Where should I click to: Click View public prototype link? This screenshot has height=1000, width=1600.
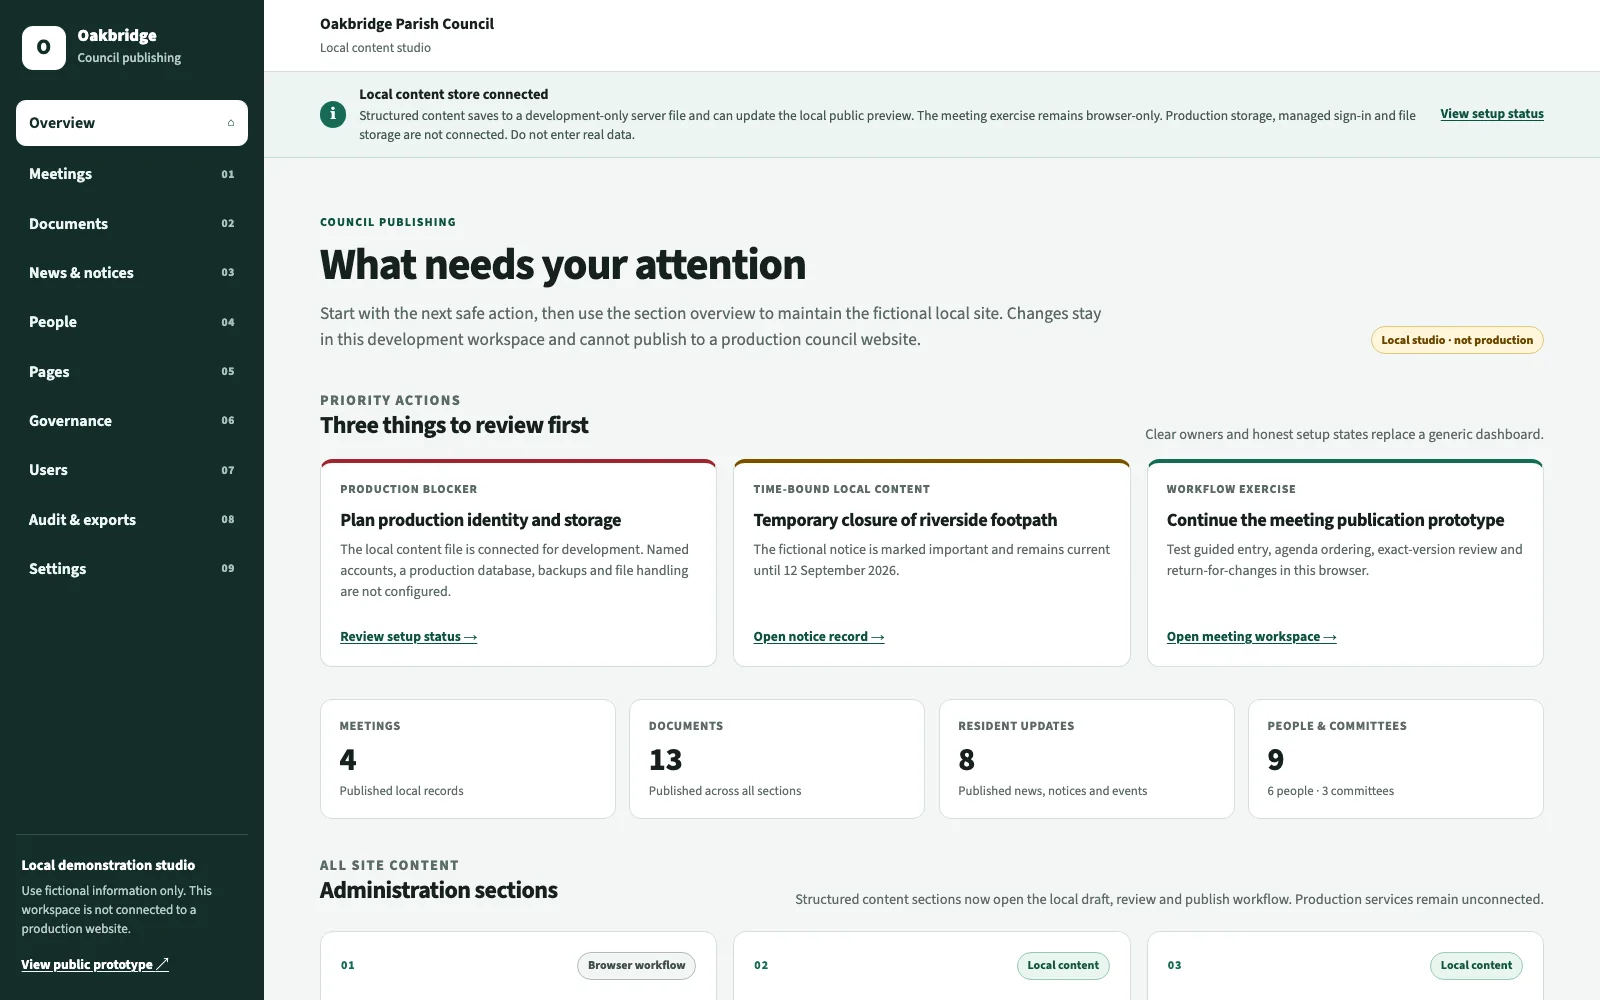click(95, 965)
